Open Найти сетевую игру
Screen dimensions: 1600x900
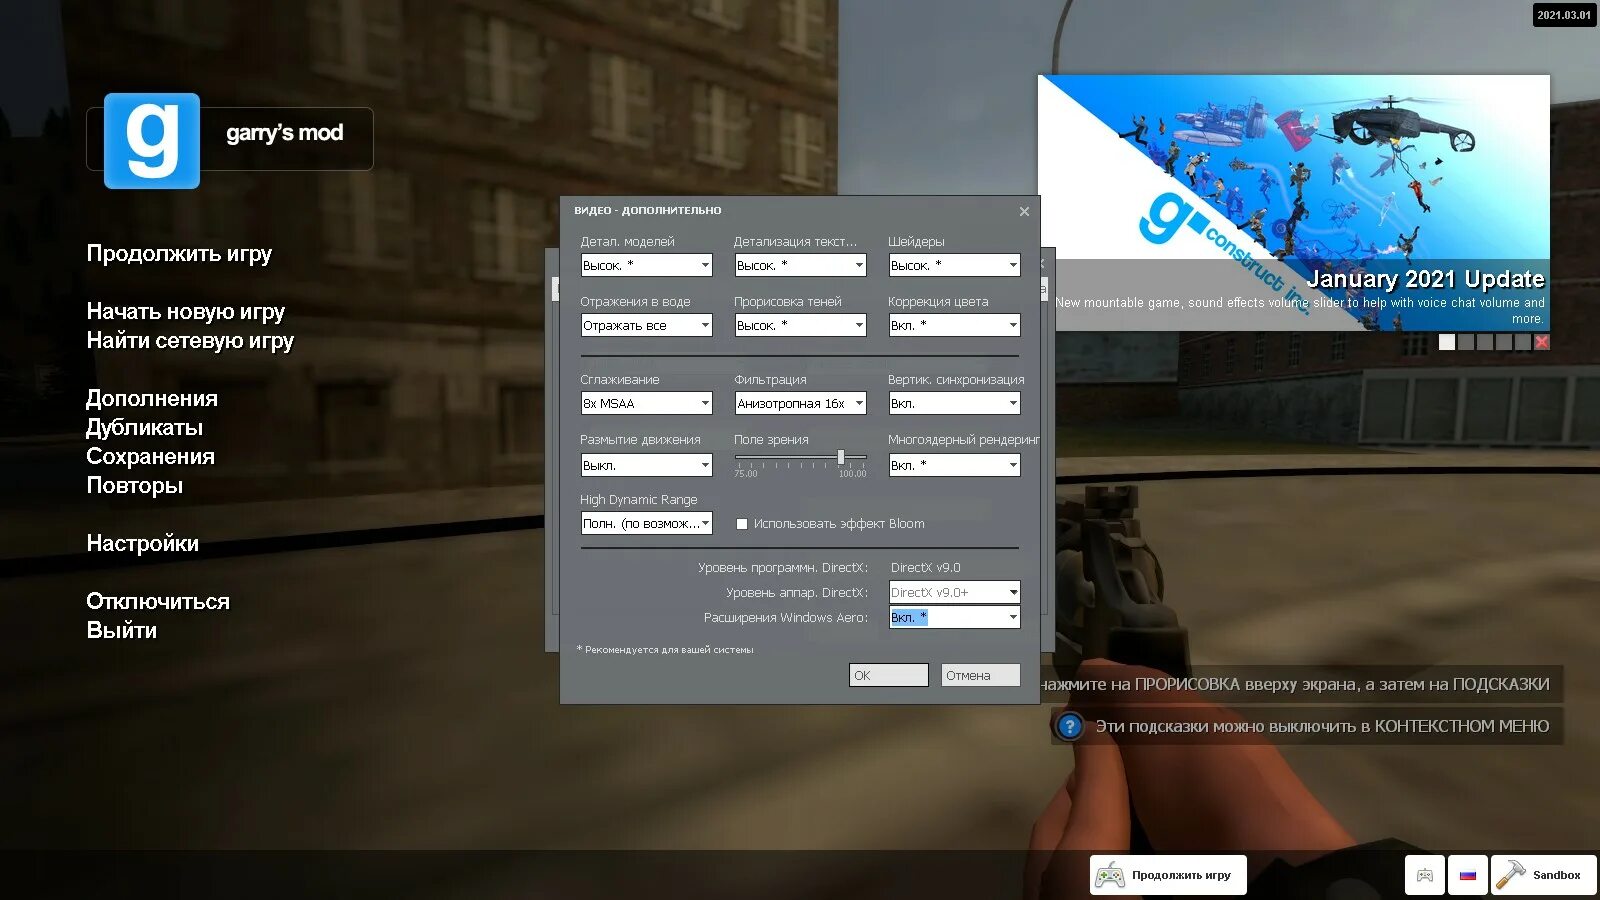[x=190, y=341]
